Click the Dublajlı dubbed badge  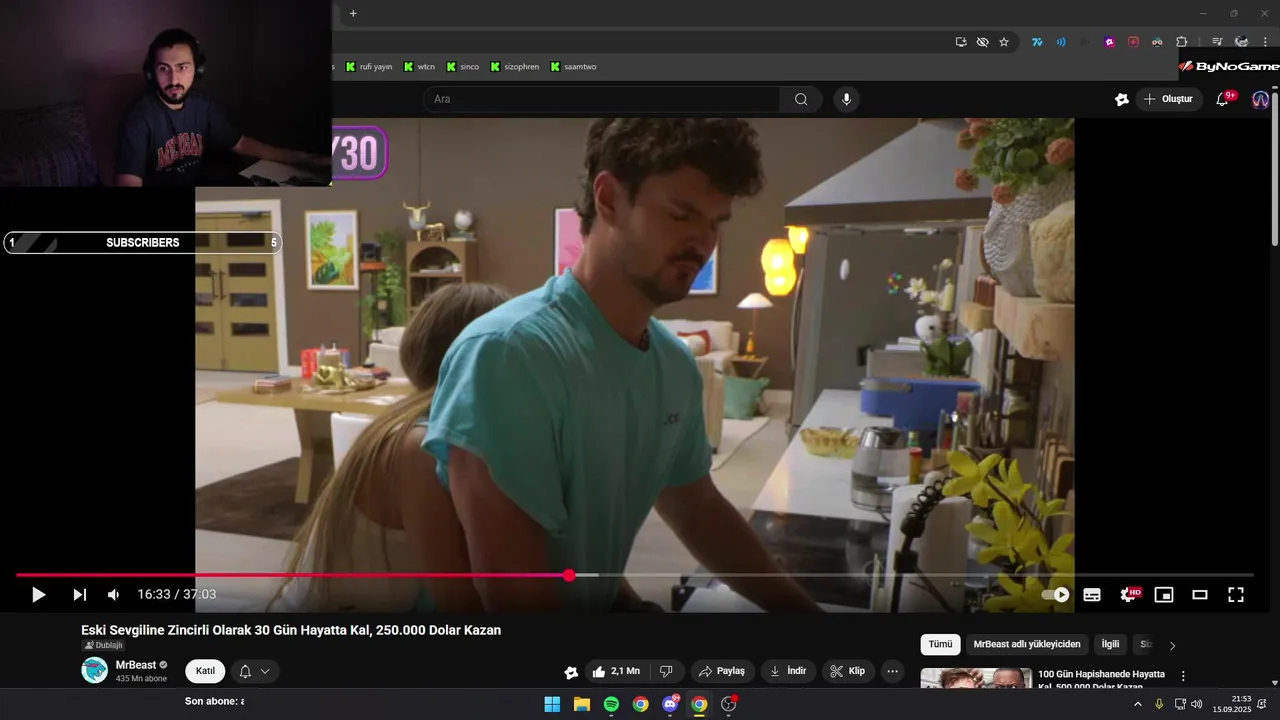click(103, 646)
